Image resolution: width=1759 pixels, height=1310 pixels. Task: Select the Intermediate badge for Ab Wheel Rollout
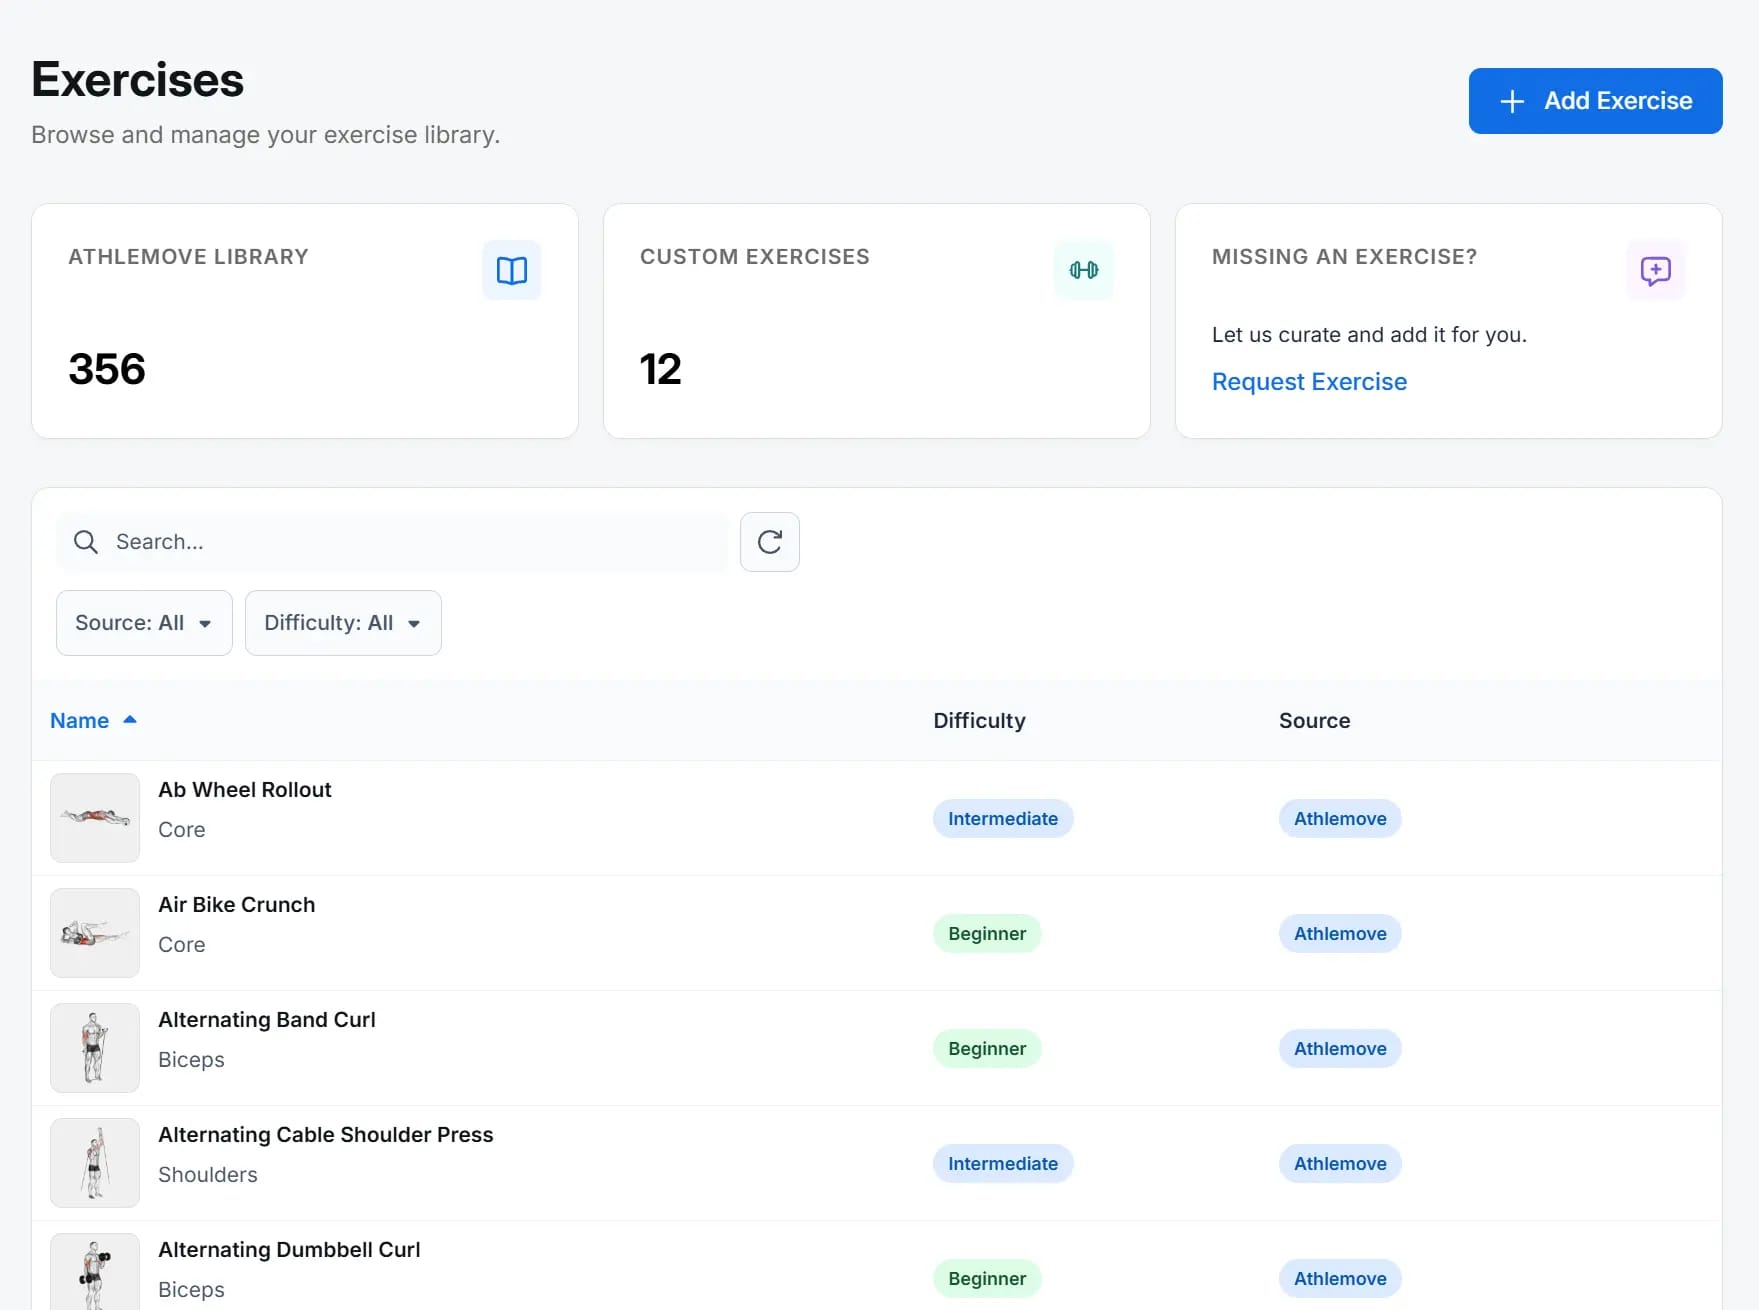(x=1002, y=818)
